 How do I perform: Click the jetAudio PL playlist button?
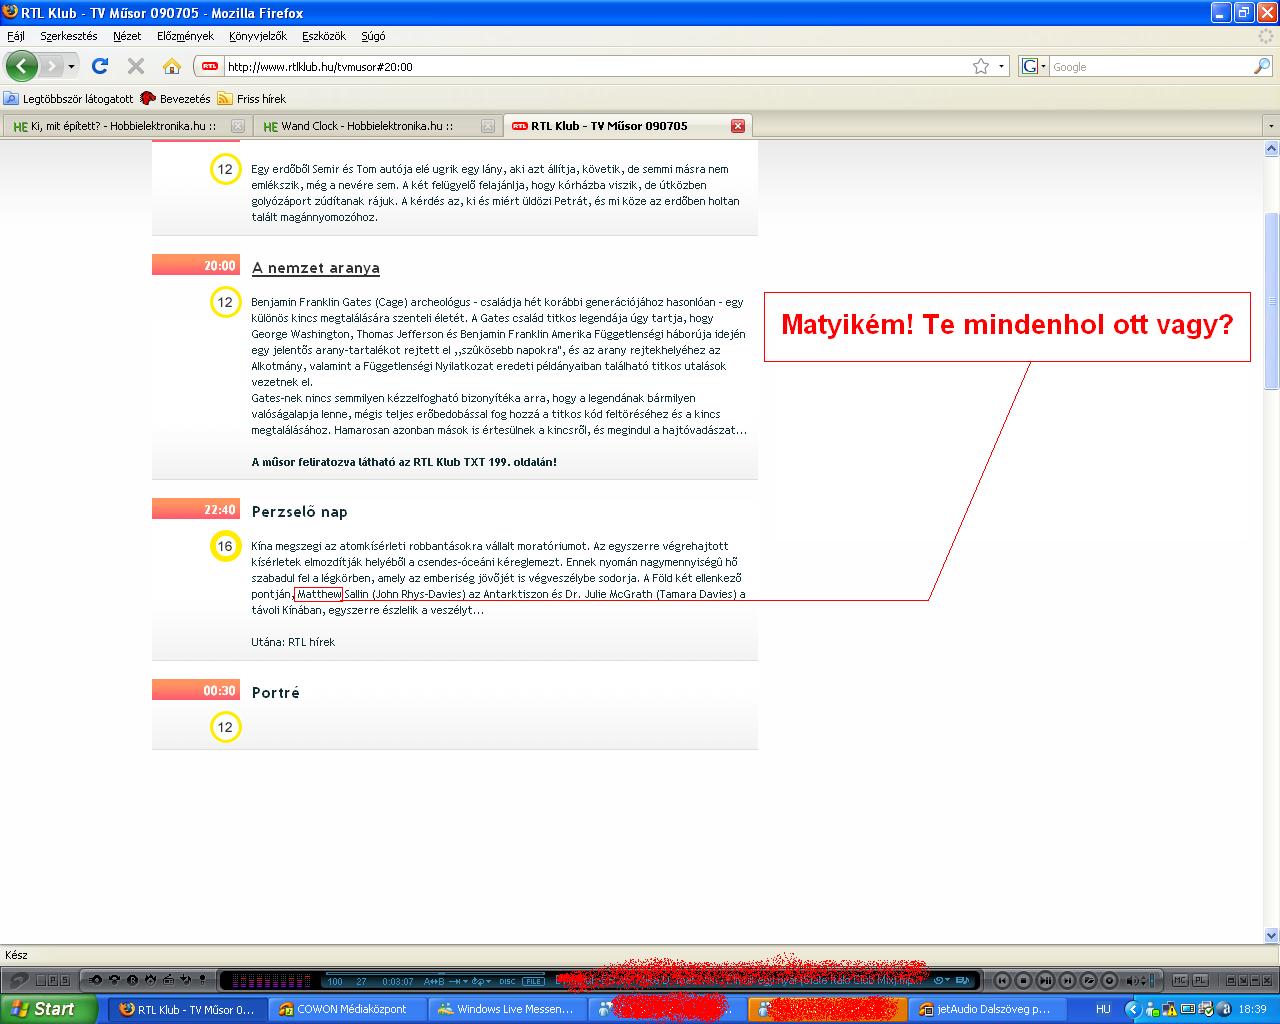coord(1200,981)
